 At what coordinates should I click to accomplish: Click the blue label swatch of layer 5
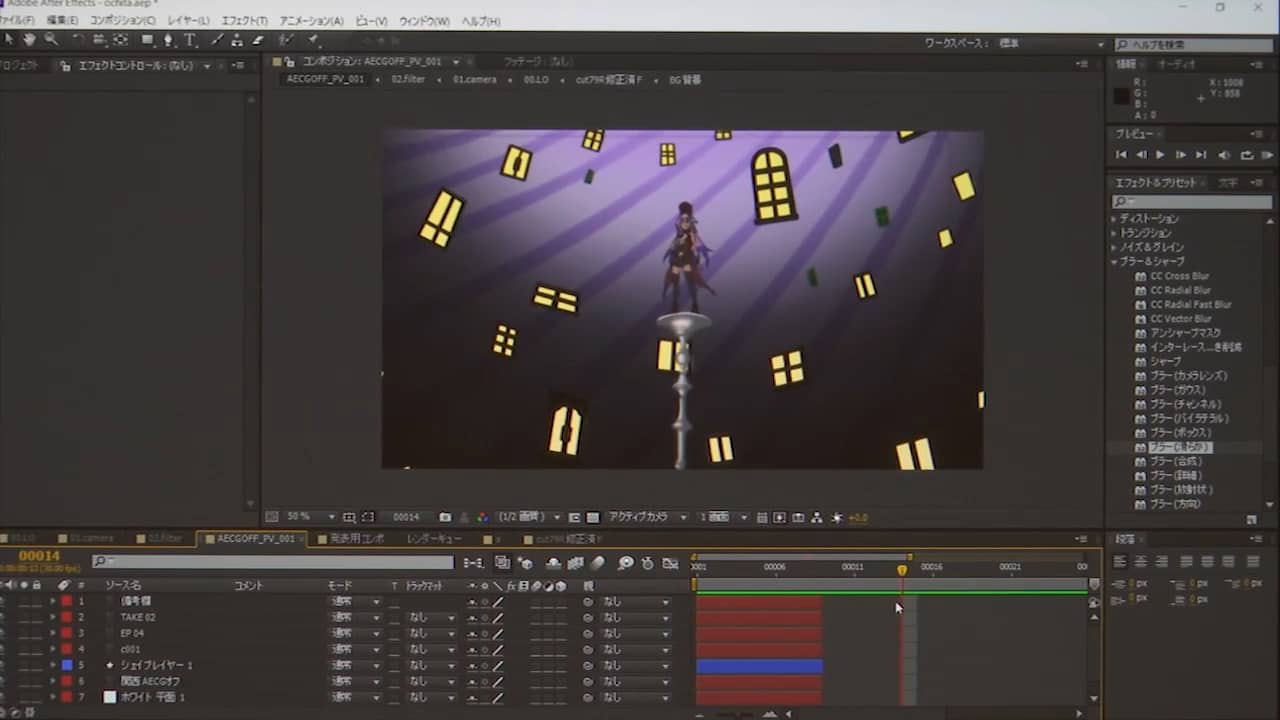coord(67,666)
